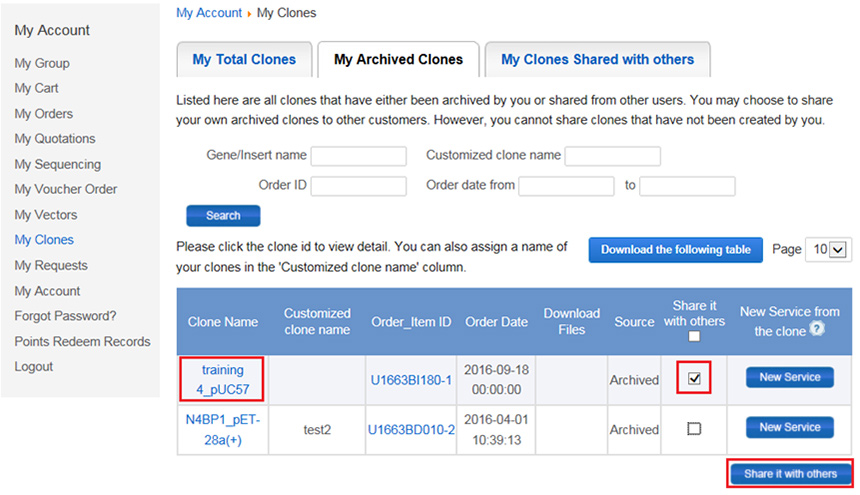Screen dimensions: 860x495
Task: Switch to My Total Clones tab
Action: pyautogui.click(x=244, y=60)
